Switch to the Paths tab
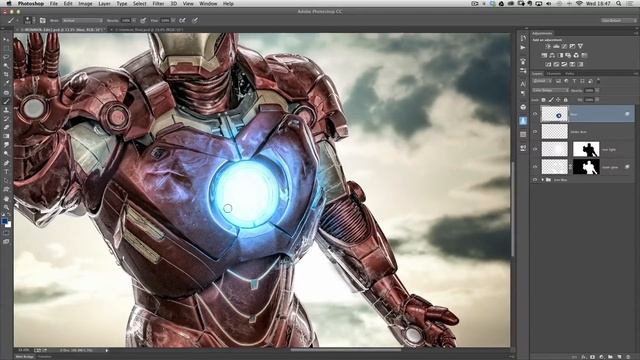Image resolution: width=640 pixels, height=360 pixels. 570,74
